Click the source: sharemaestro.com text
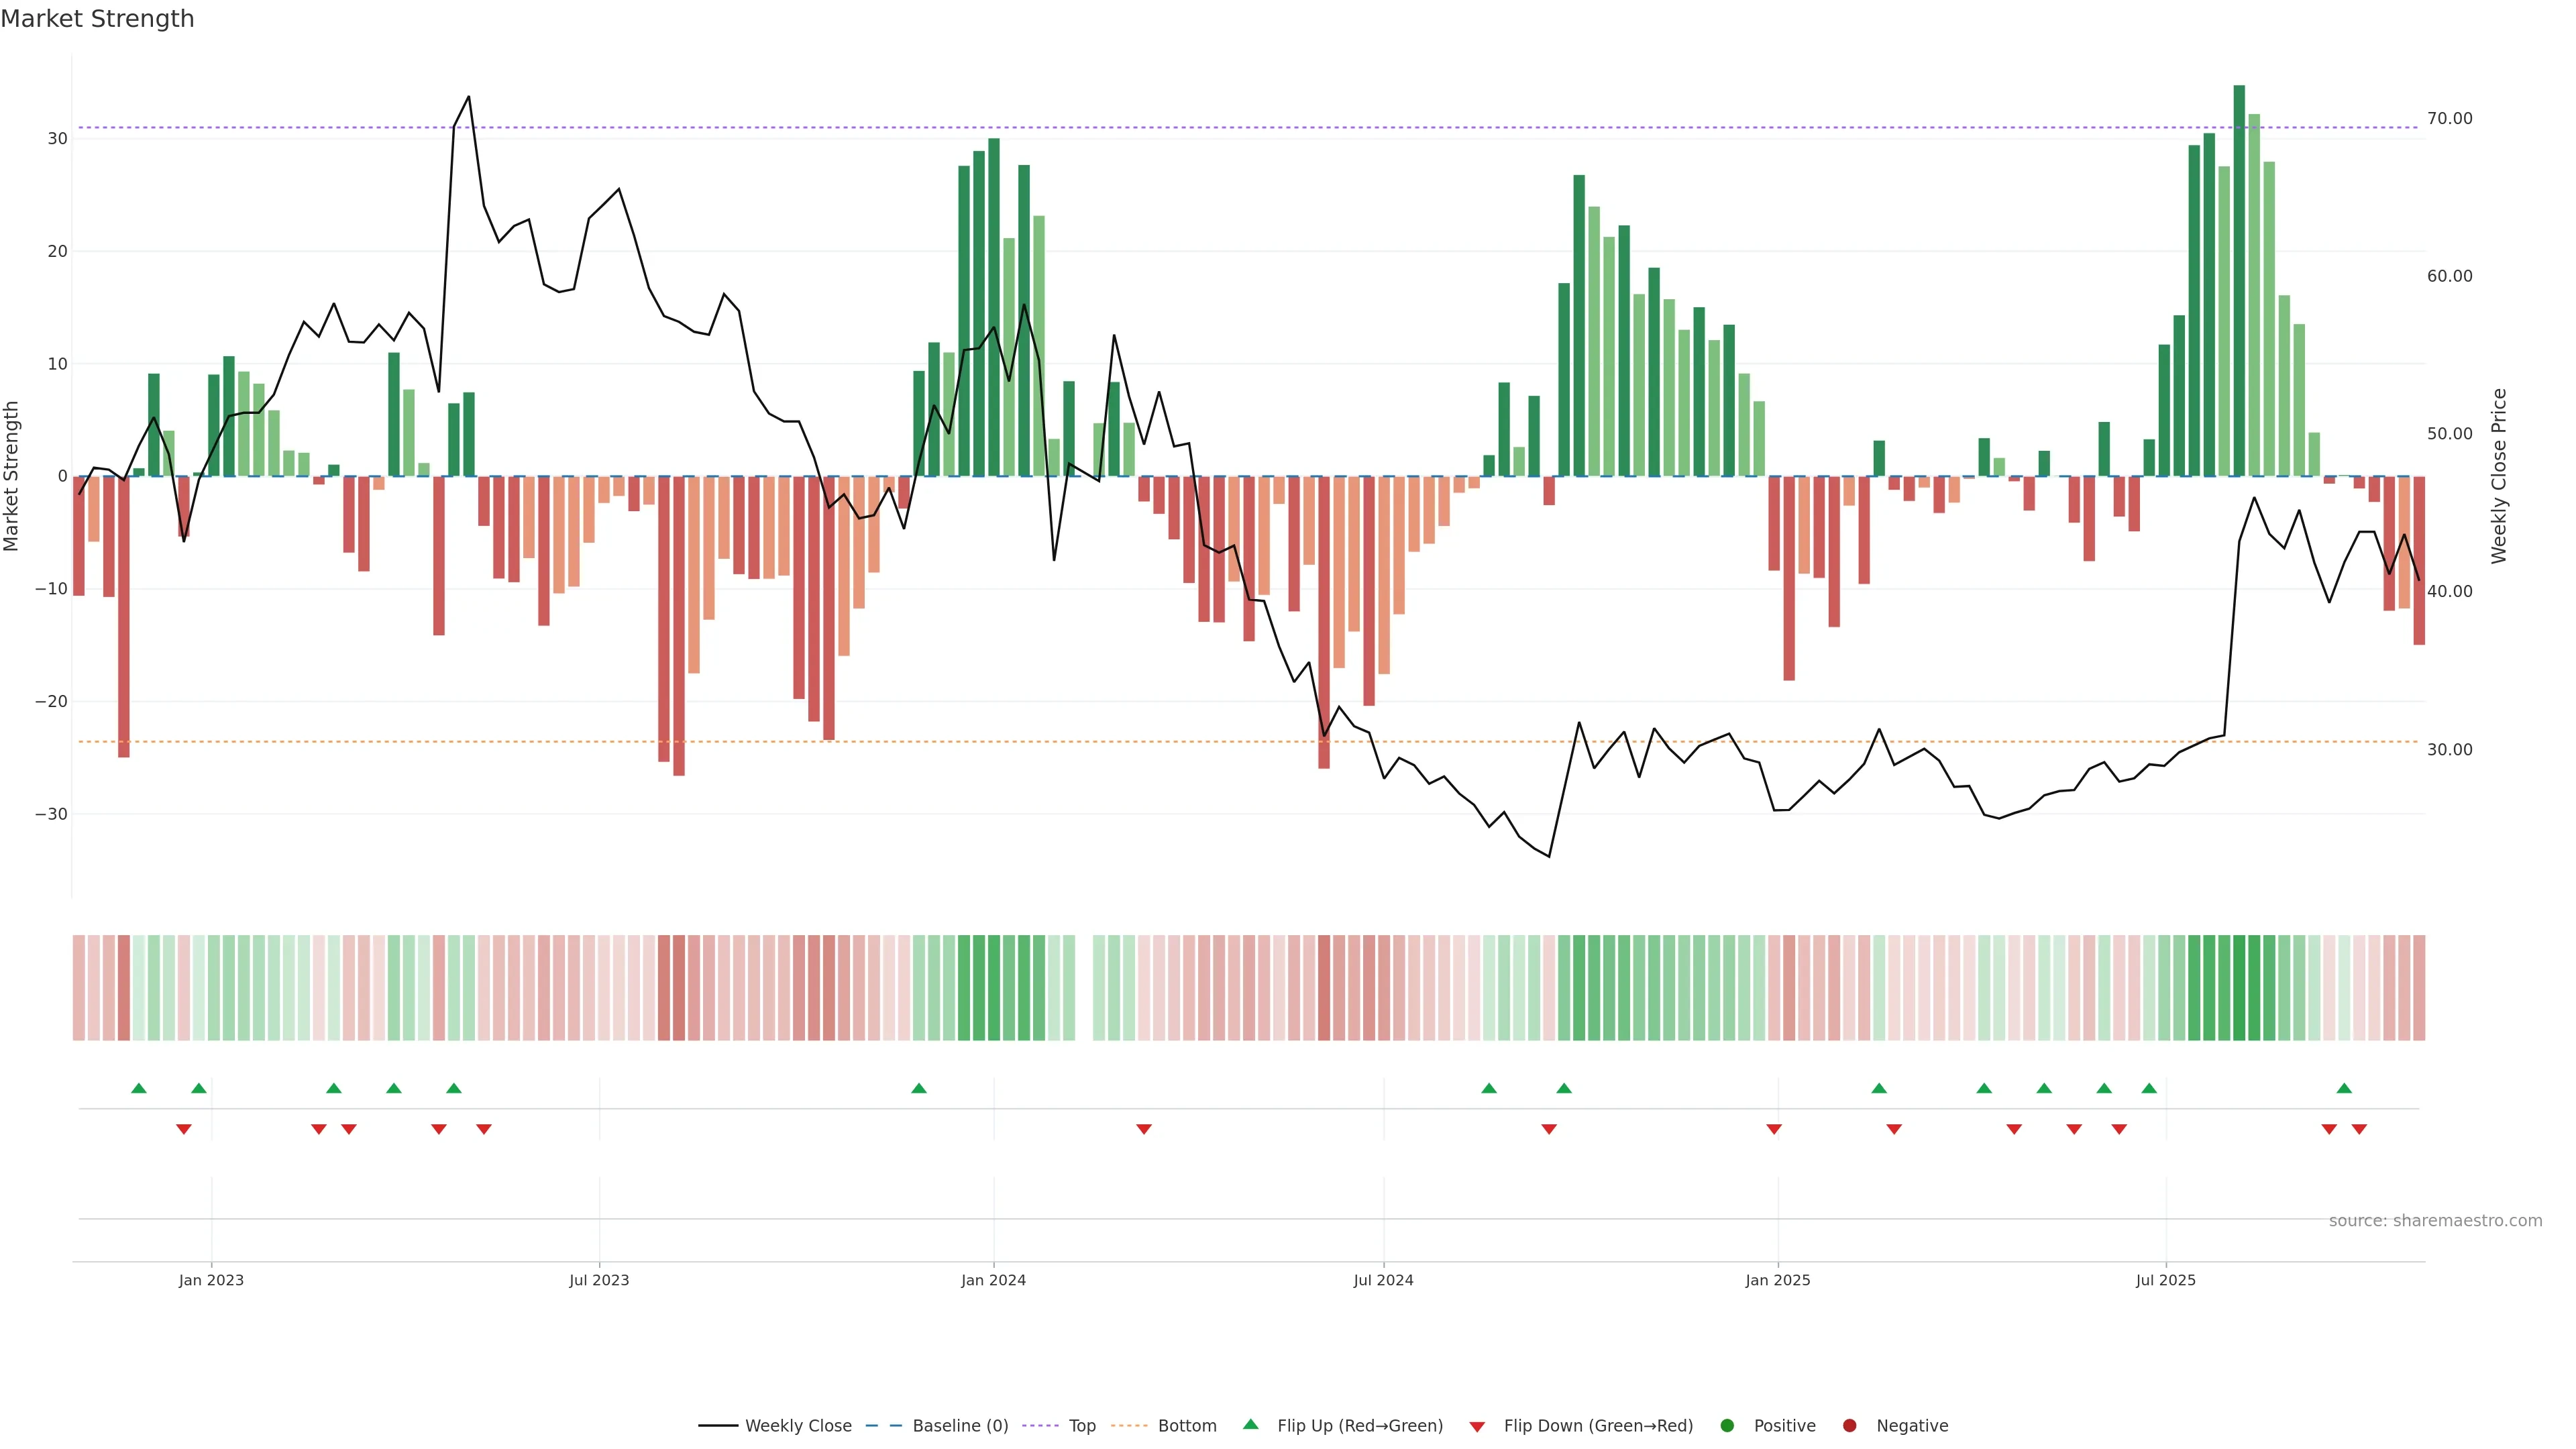The image size is (2576, 1449). click(2435, 1221)
